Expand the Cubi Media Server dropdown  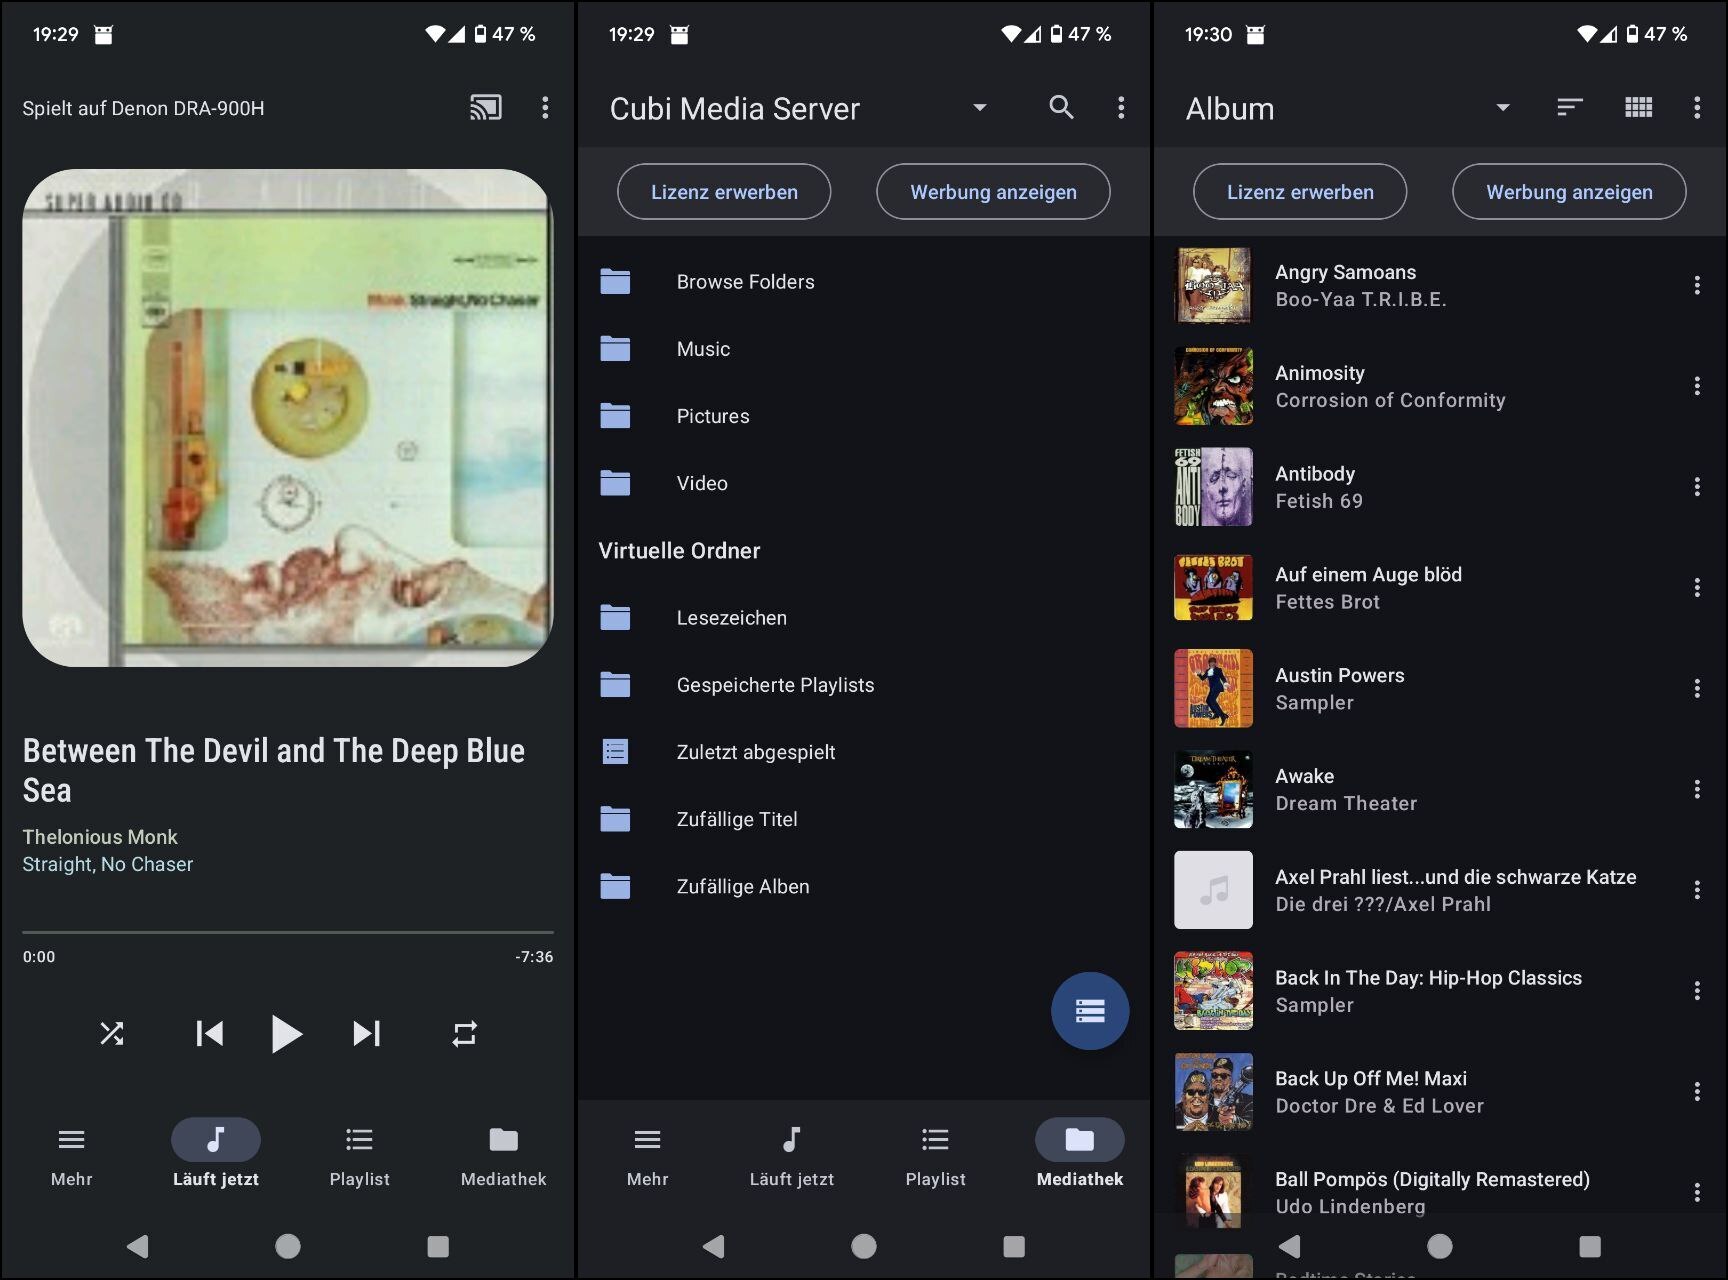coord(980,108)
